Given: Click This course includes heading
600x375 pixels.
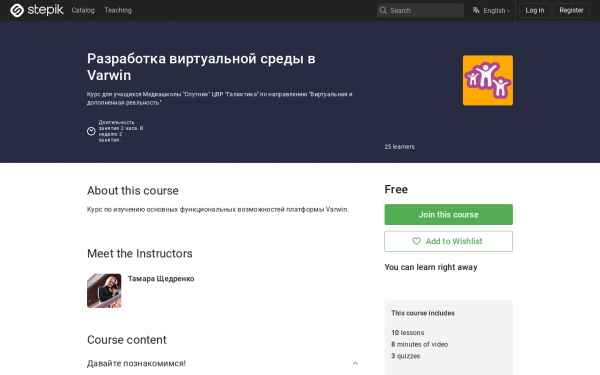Looking at the screenshot, I should click(x=423, y=313).
